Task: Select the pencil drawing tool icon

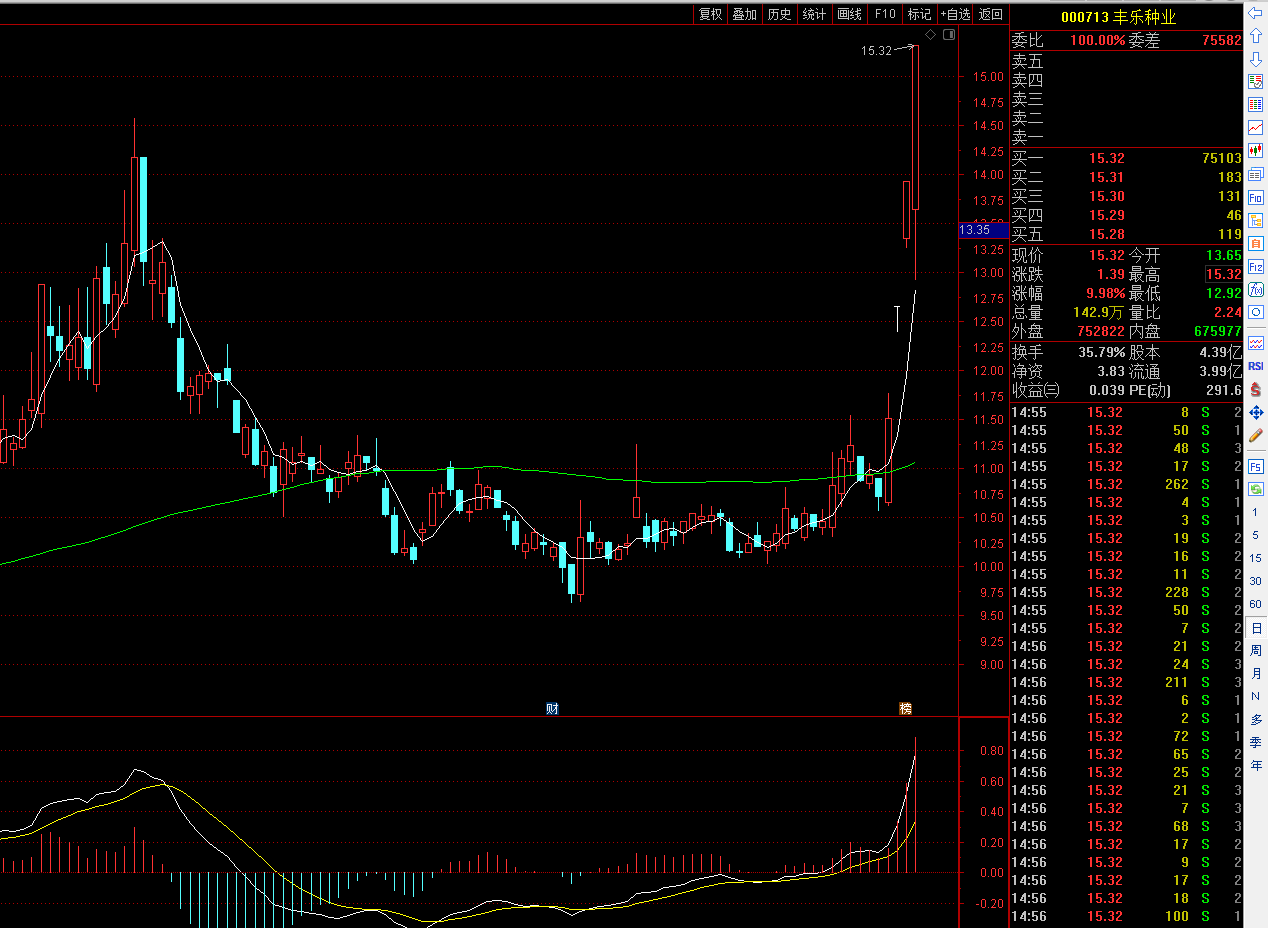Action: pyautogui.click(x=1255, y=435)
